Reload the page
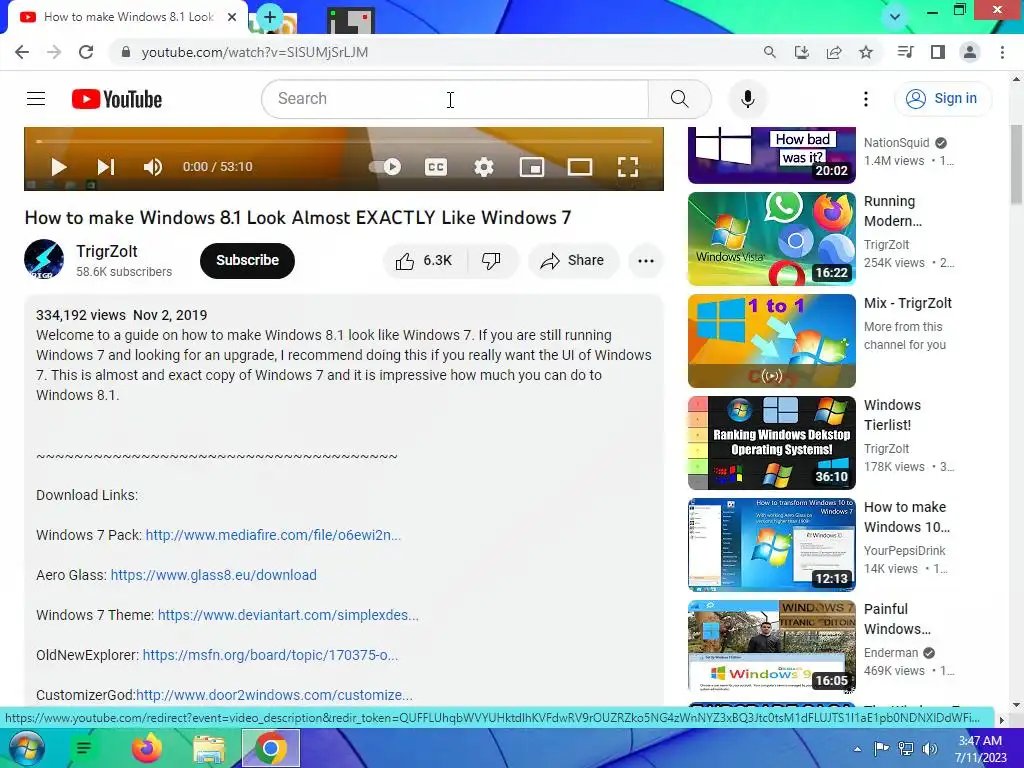 click(86, 52)
